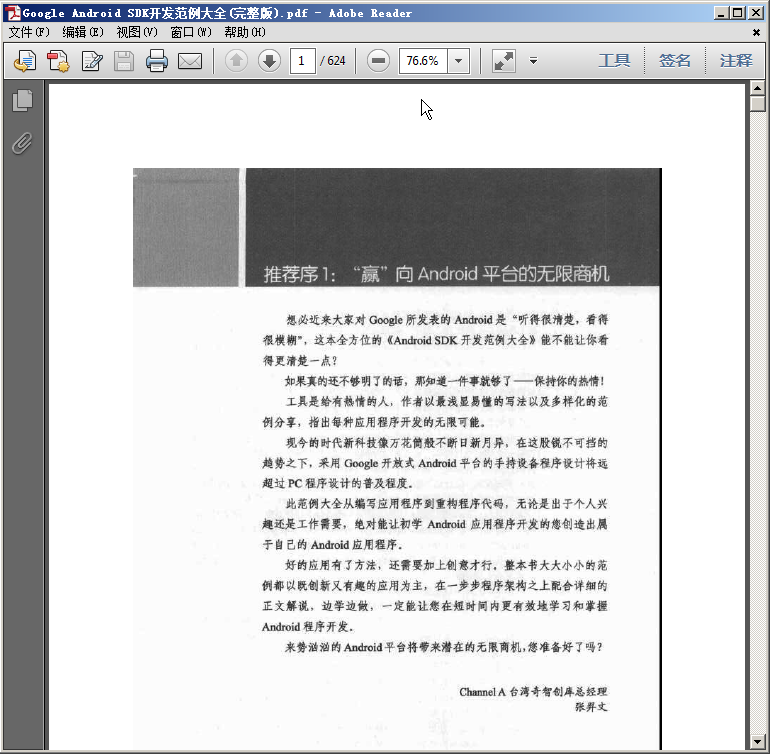Click the signature text 张昇文
The width and height of the screenshot is (770, 754).
591,707
